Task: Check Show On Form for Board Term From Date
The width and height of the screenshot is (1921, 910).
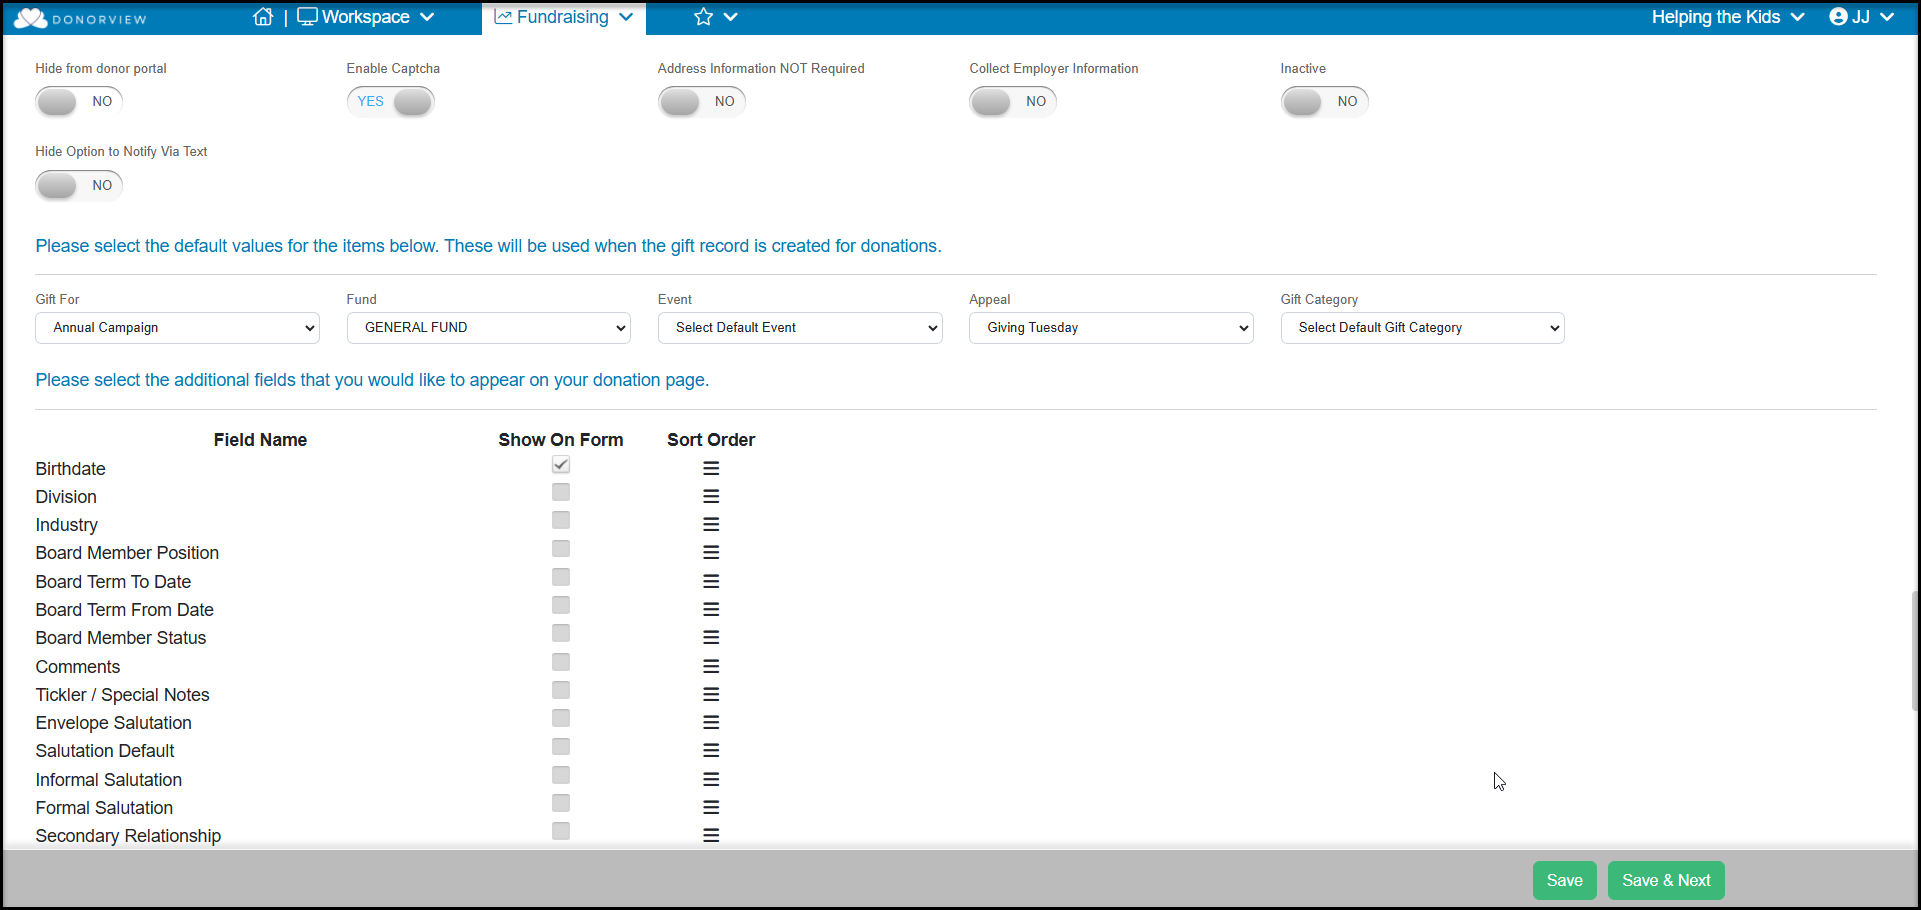Action: [x=561, y=605]
